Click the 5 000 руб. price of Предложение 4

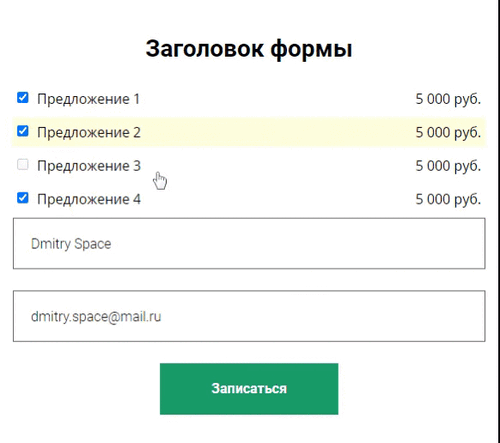pos(448,199)
